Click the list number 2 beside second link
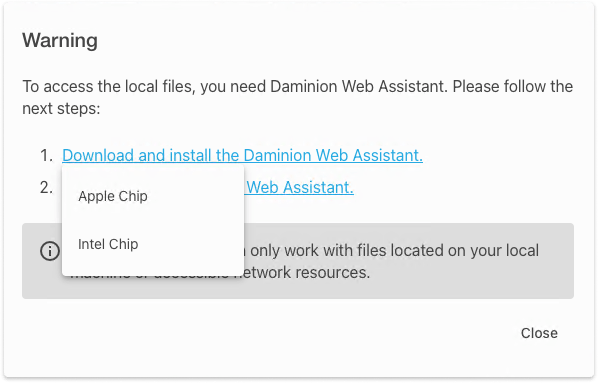The height and width of the screenshot is (383, 598). coord(46,187)
